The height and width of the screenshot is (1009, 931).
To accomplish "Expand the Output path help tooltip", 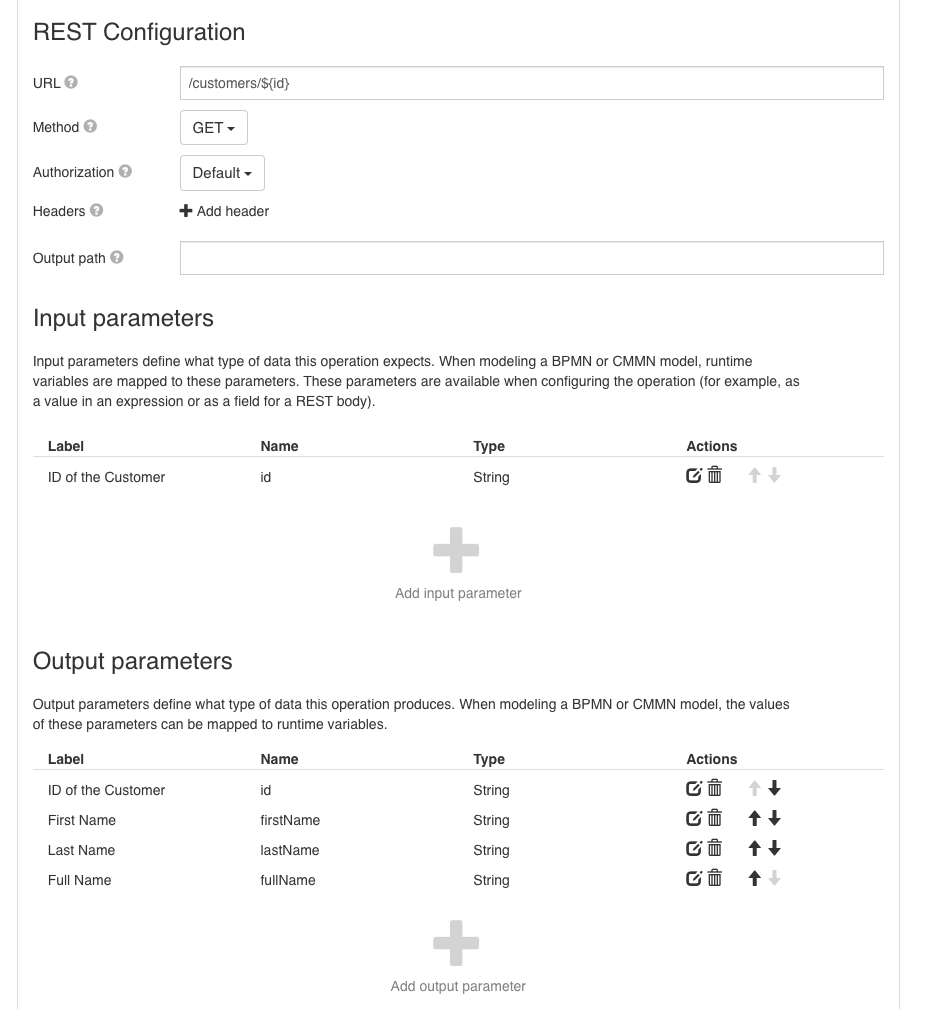I will point(118,257).
